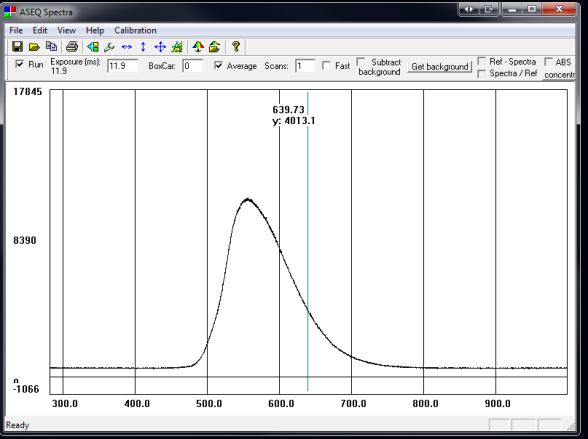The height and width of the screenshot is (439, 588).
Task: Click the yellow question mark help icon
Action: tap(236, 46)
